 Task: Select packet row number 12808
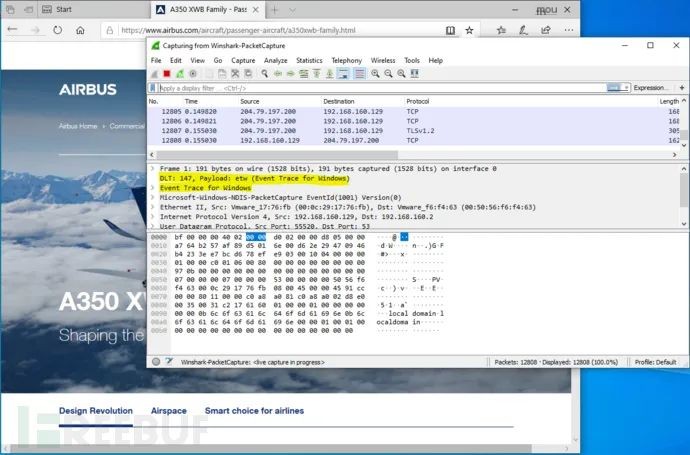(414, 140)
